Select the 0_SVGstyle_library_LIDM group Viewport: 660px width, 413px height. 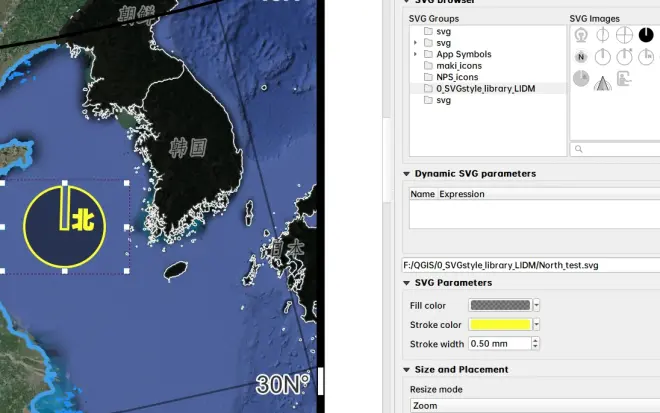point(487,88)
